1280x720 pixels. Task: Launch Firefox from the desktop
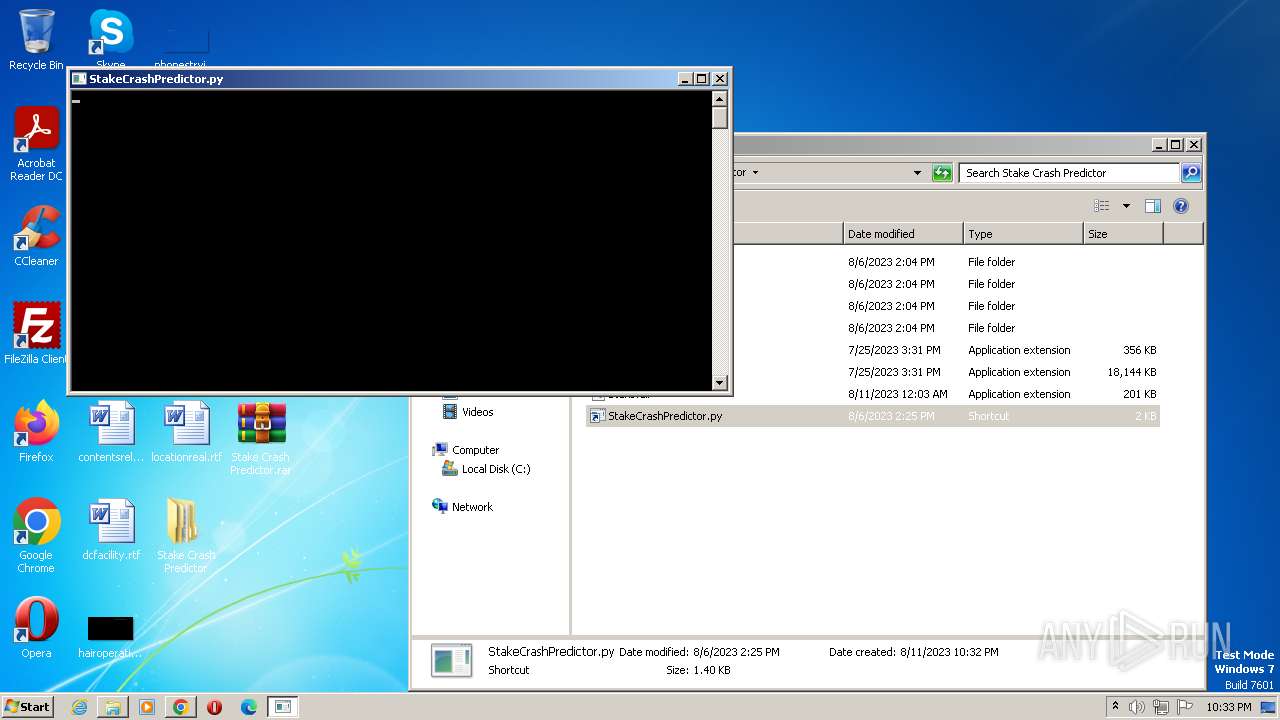(36, 431)
